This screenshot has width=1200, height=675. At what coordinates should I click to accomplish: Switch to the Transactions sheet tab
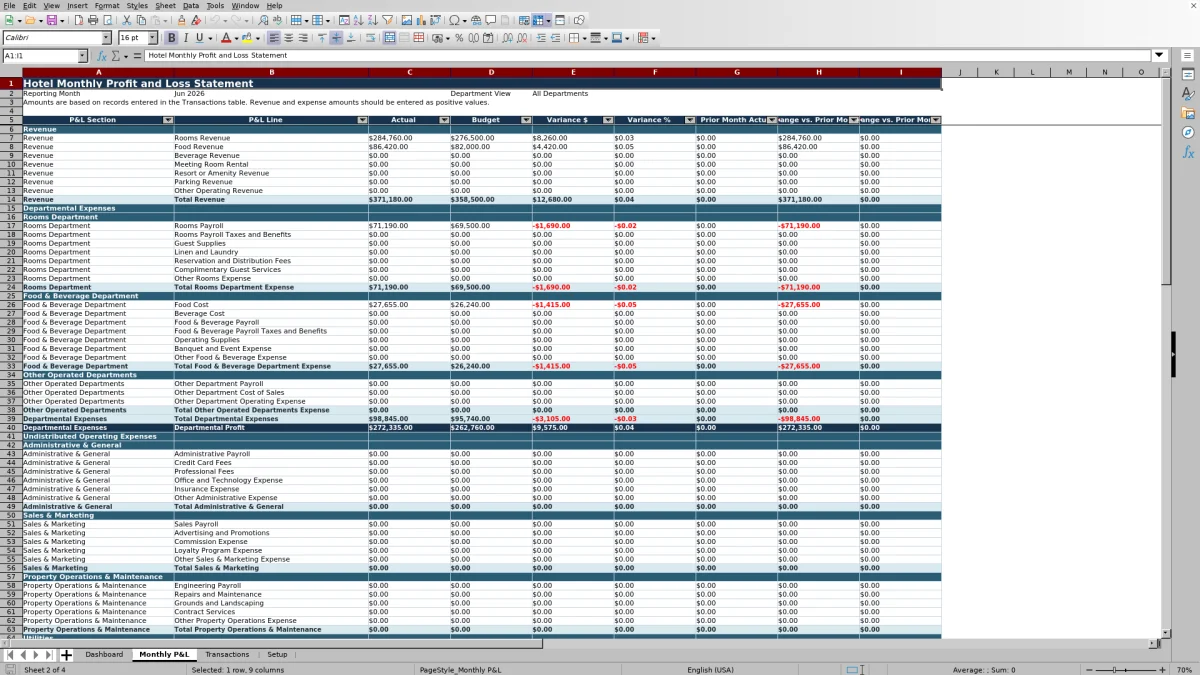point(227,654)
